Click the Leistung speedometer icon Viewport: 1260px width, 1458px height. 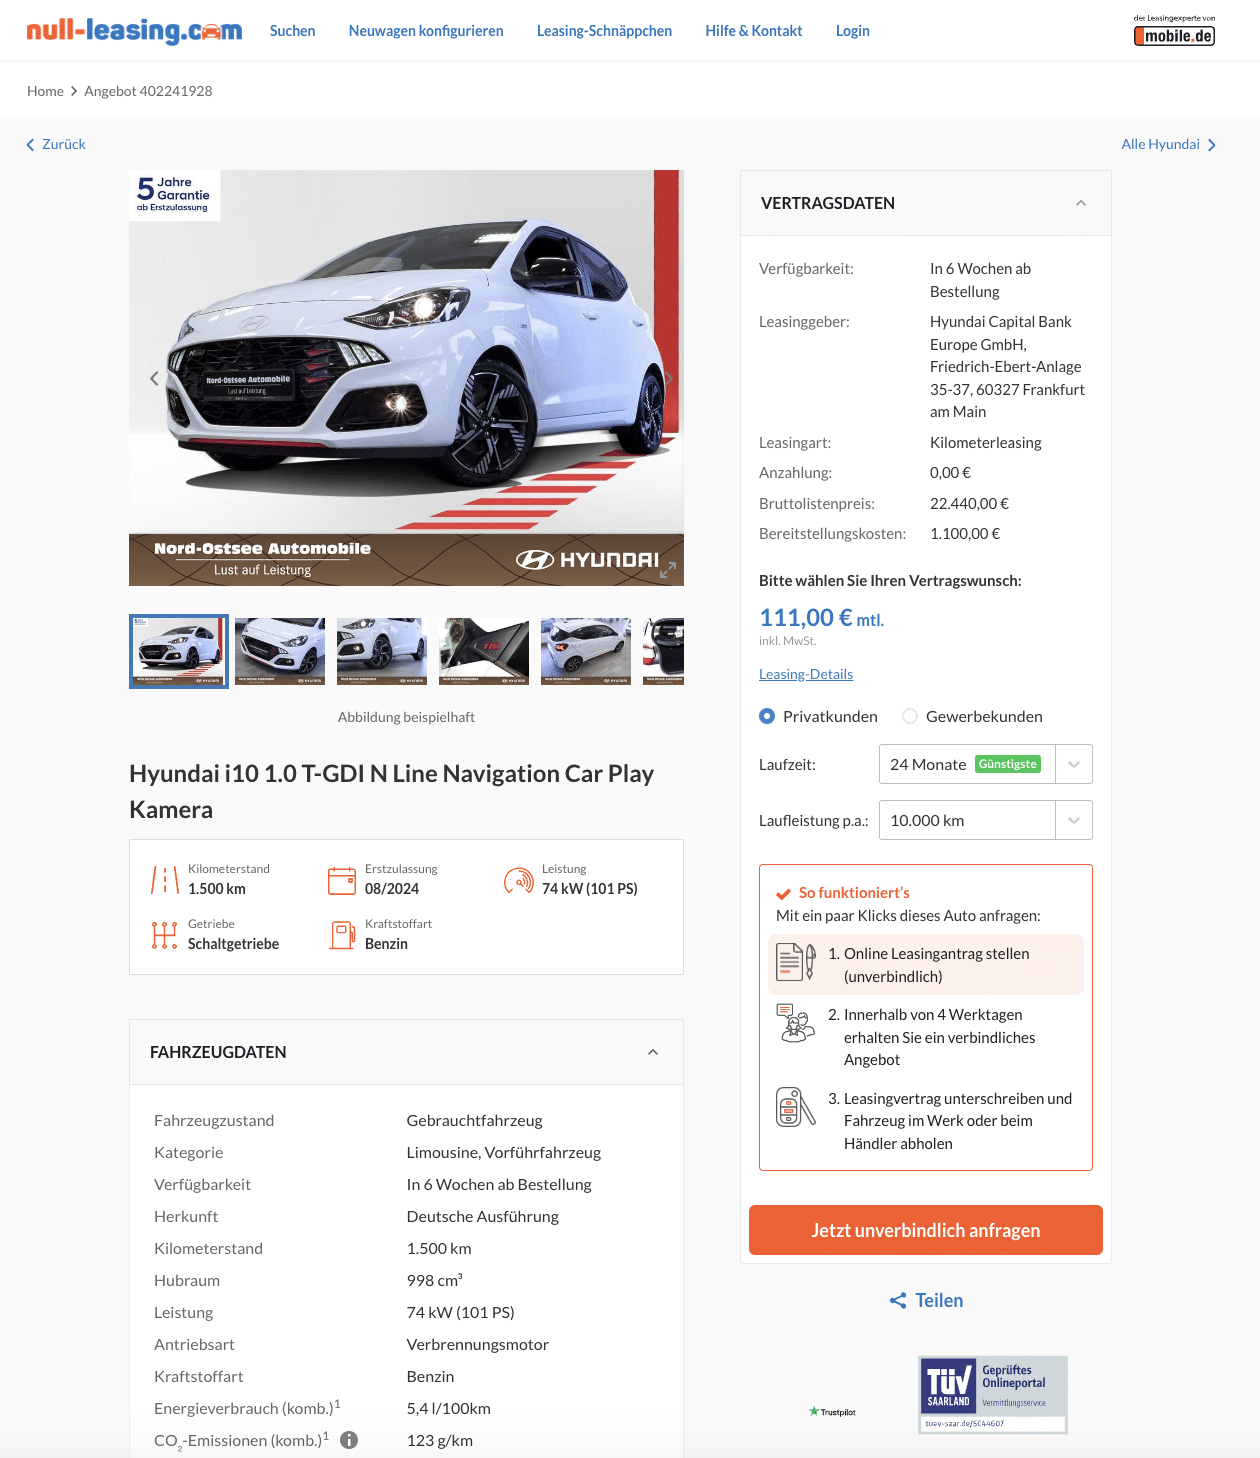click(519, 880)
